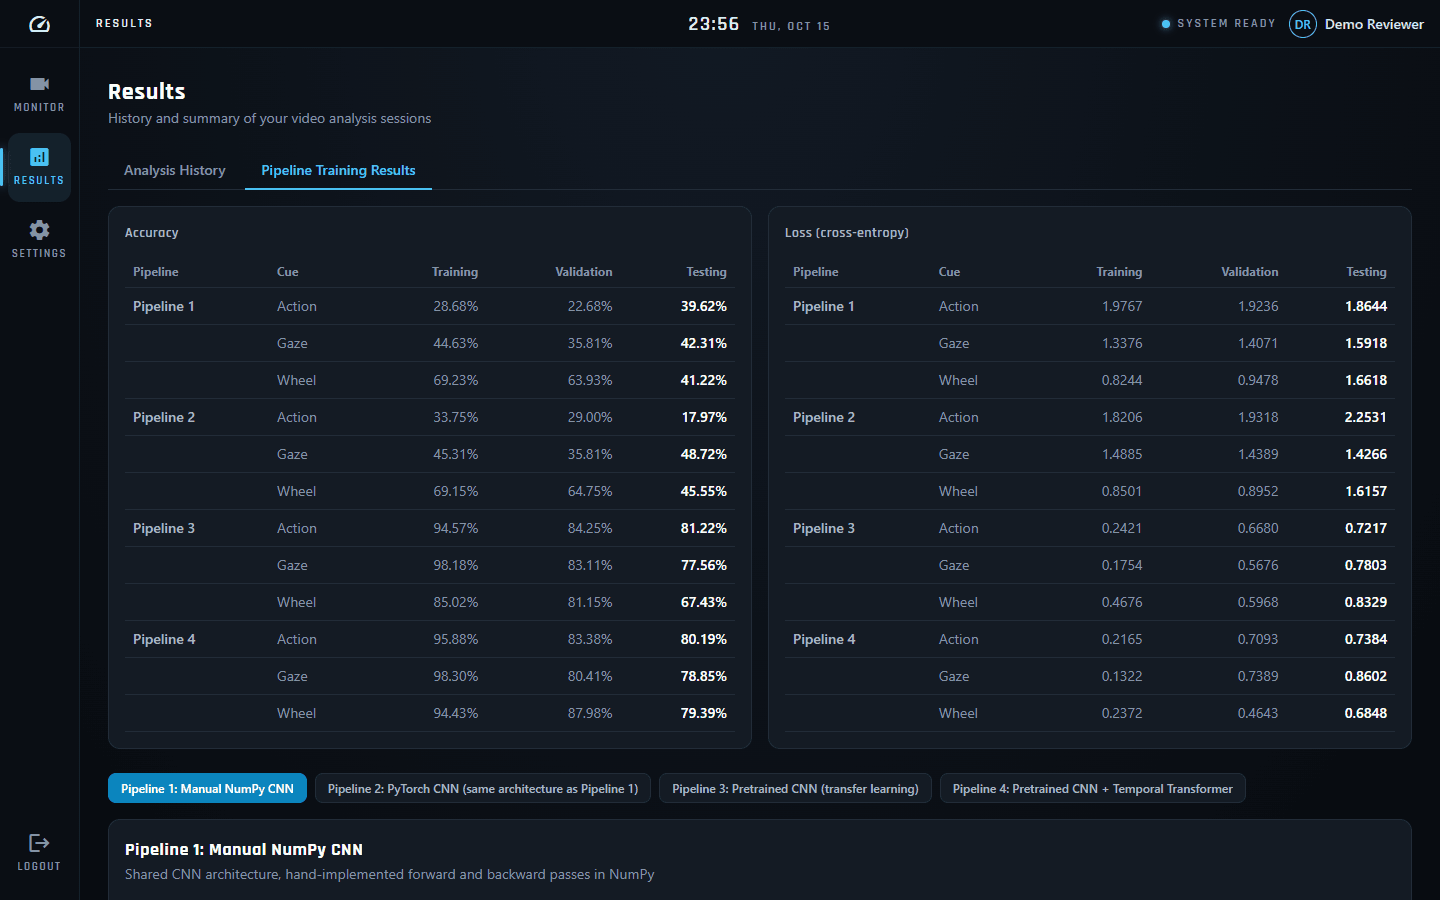
Task: Click the video analysis sessions subtitle
Action: pos(270,118)
